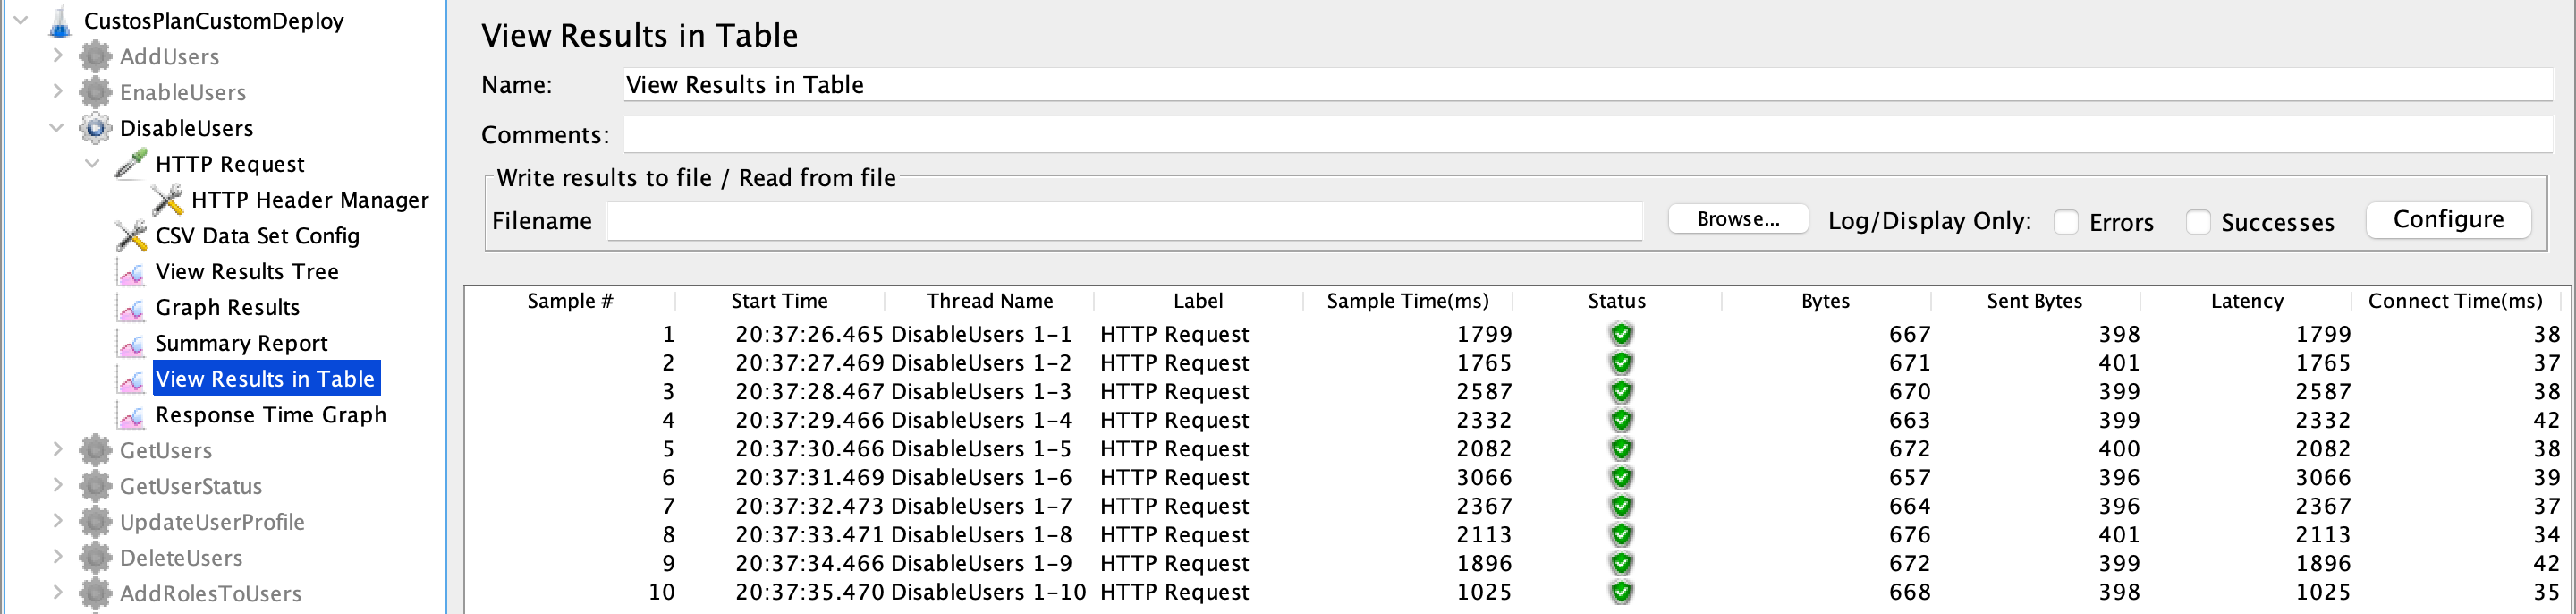Select the Response Time Graph item label
The height and width of the screenshot is (614, 2576).
point(270,415)
